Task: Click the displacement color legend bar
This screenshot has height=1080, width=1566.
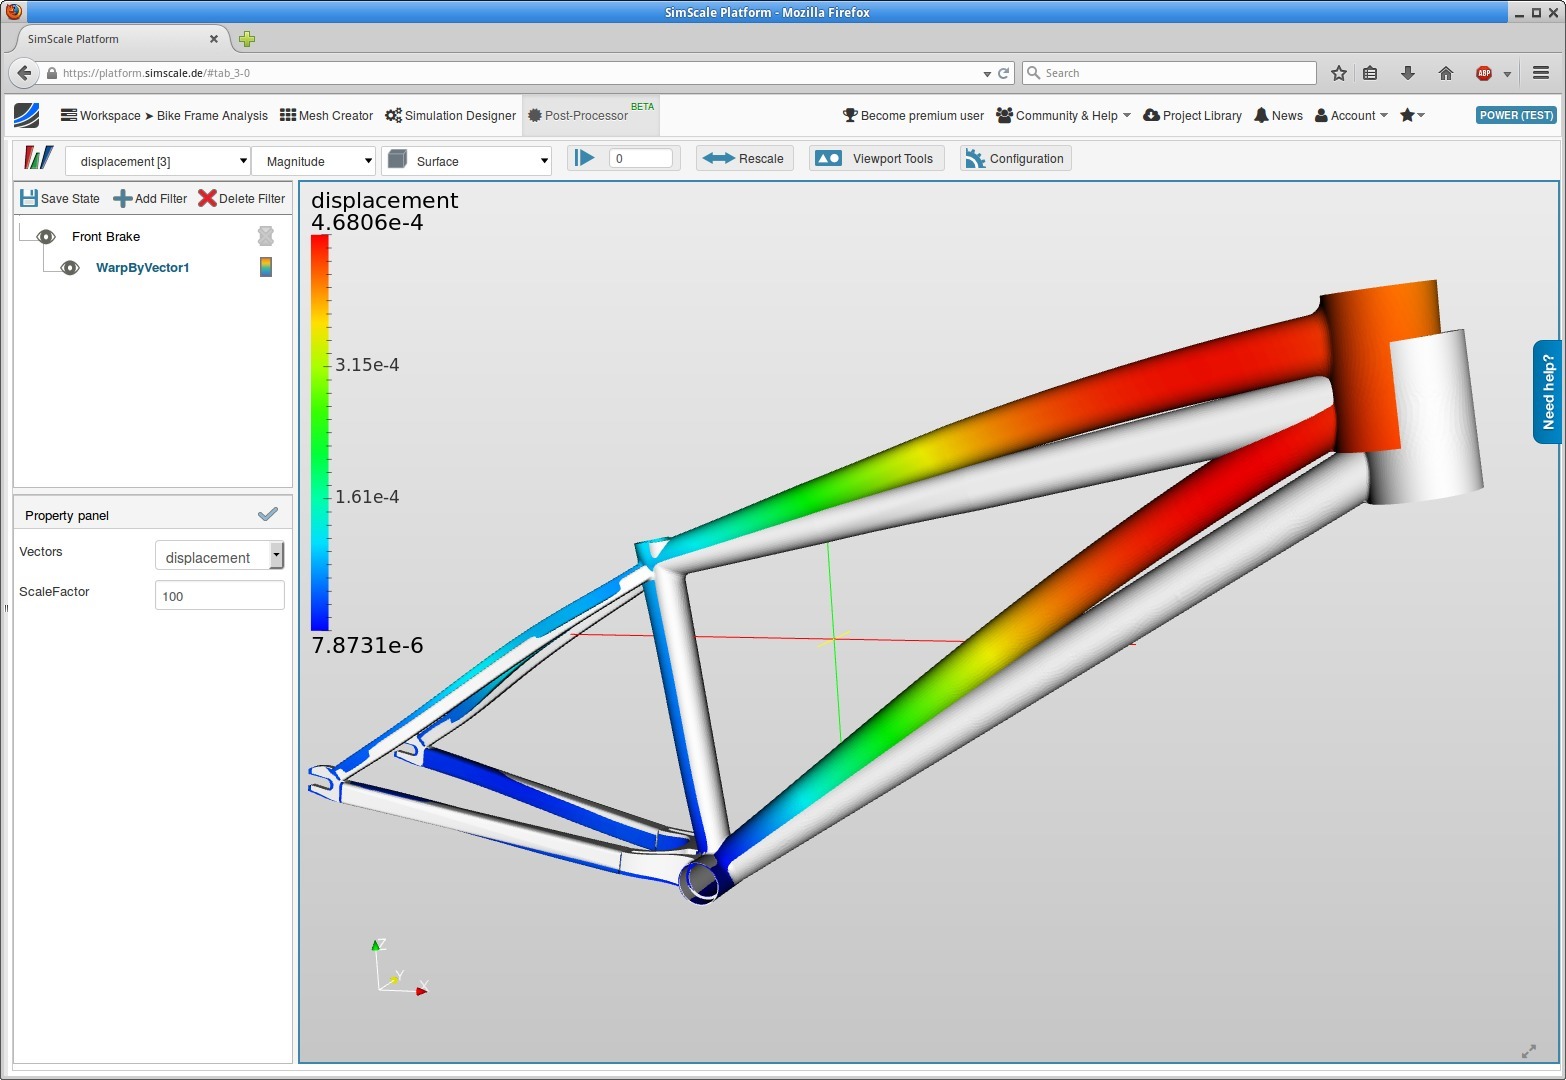Action: (x=320, y=433)
